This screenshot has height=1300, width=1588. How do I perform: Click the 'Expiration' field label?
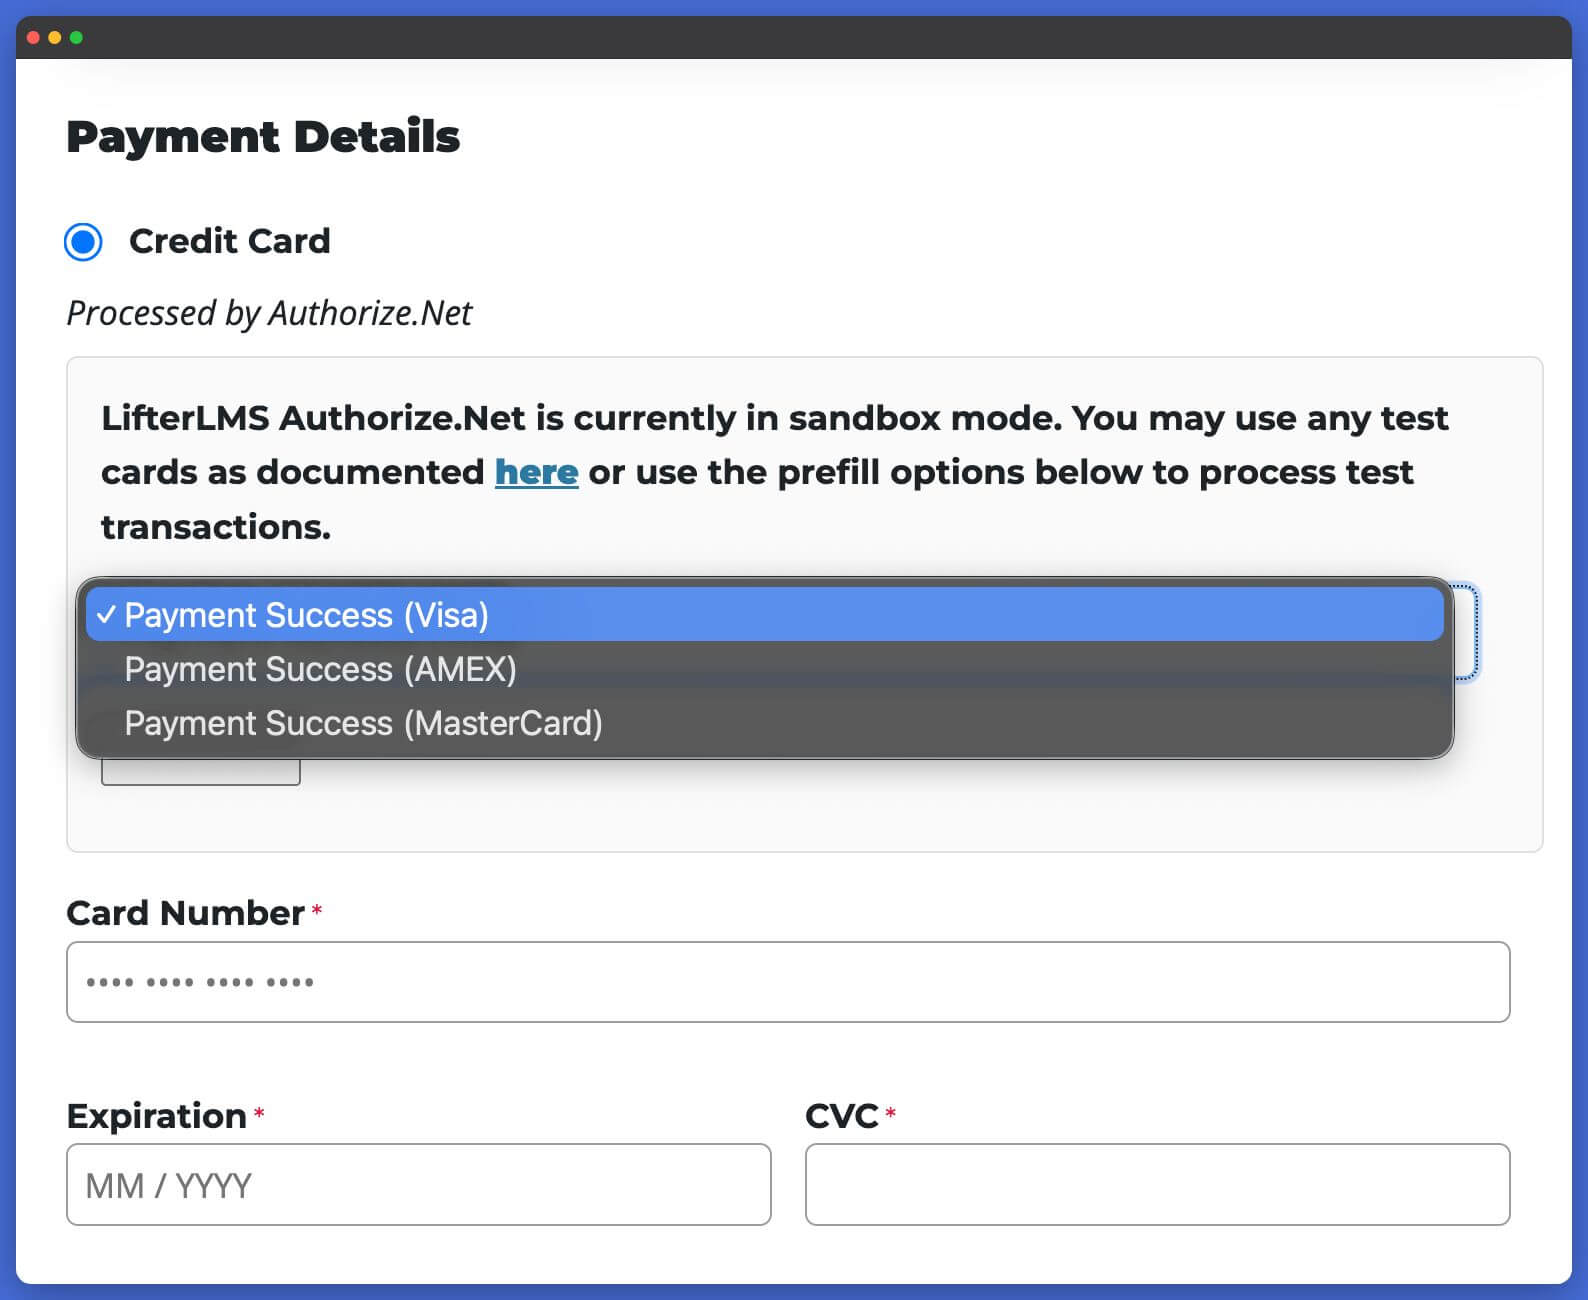click(156, 1115)
